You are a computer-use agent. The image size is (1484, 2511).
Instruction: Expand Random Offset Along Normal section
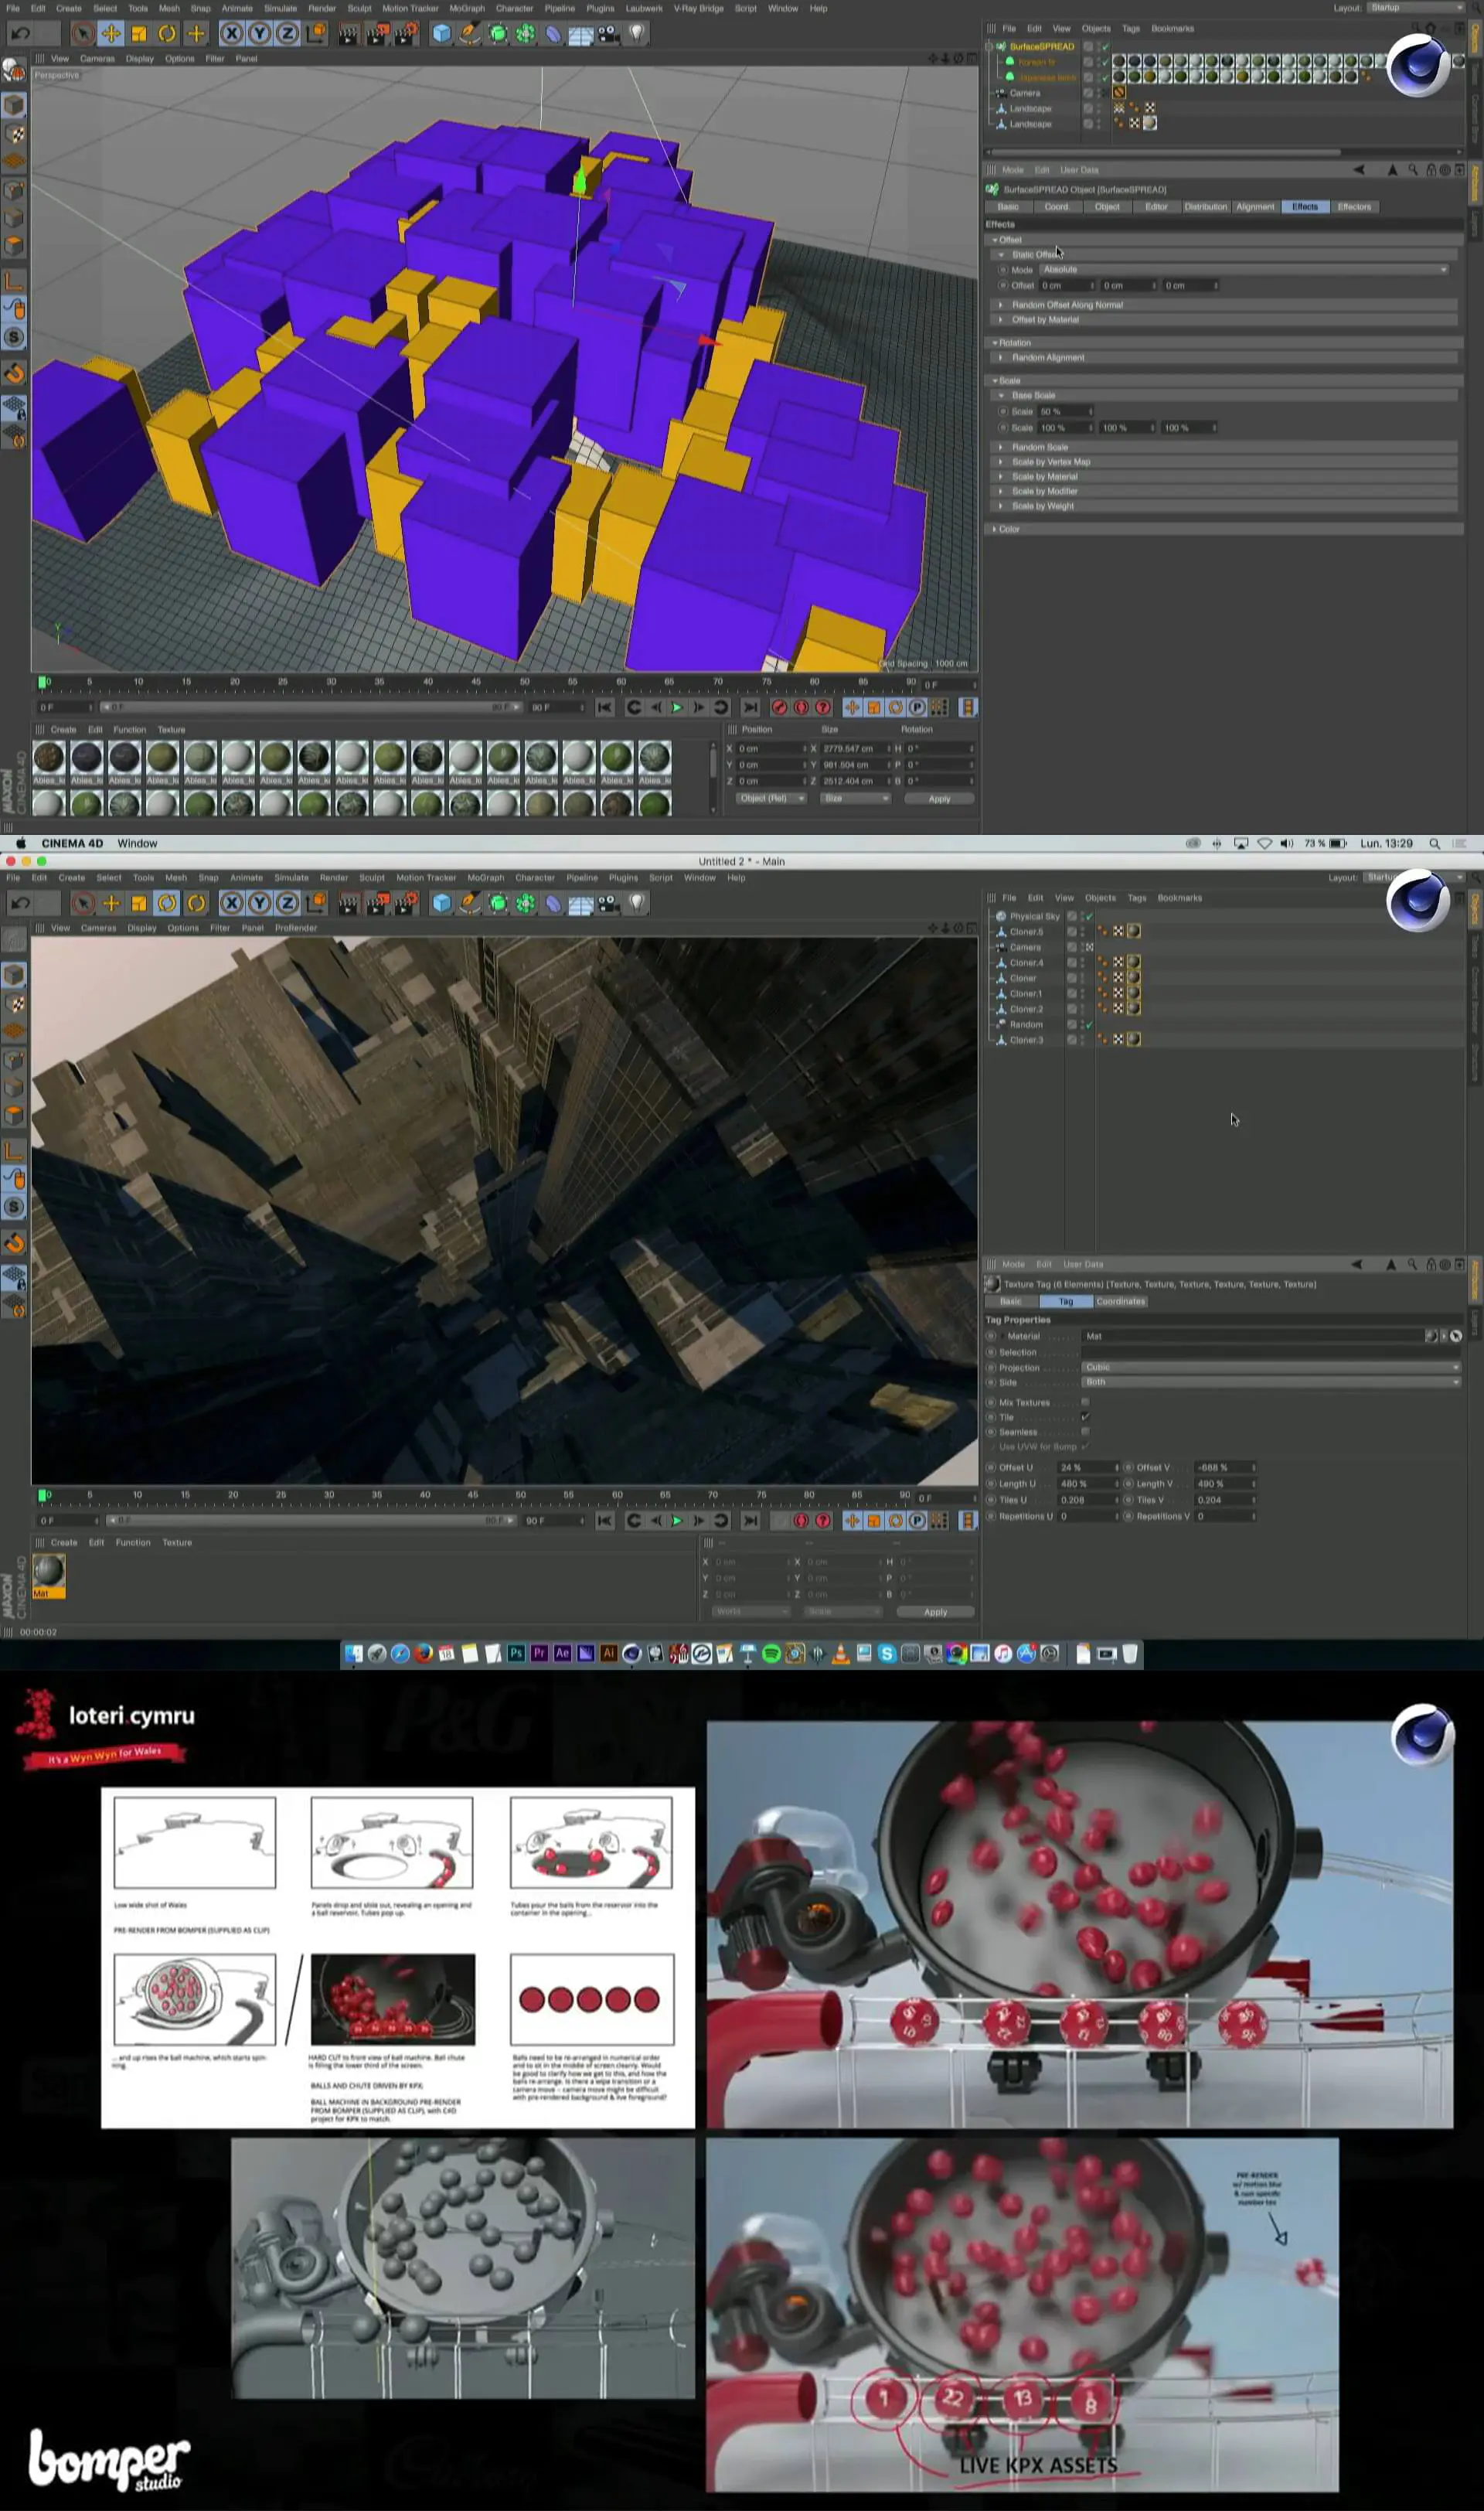click(1226, 305)
